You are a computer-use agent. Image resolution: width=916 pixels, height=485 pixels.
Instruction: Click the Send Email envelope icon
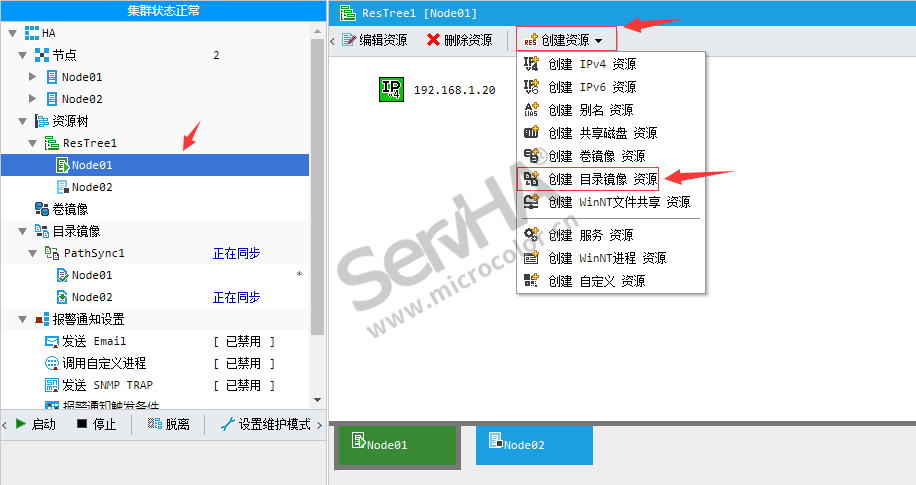[x=52, y=341]
